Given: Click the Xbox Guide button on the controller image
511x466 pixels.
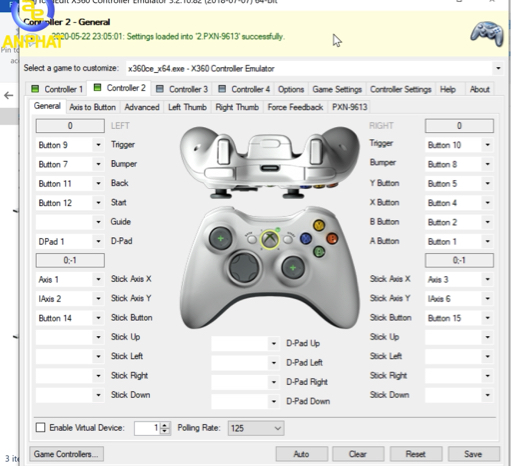Looking at the screenshot, I should tap(270, 239).
